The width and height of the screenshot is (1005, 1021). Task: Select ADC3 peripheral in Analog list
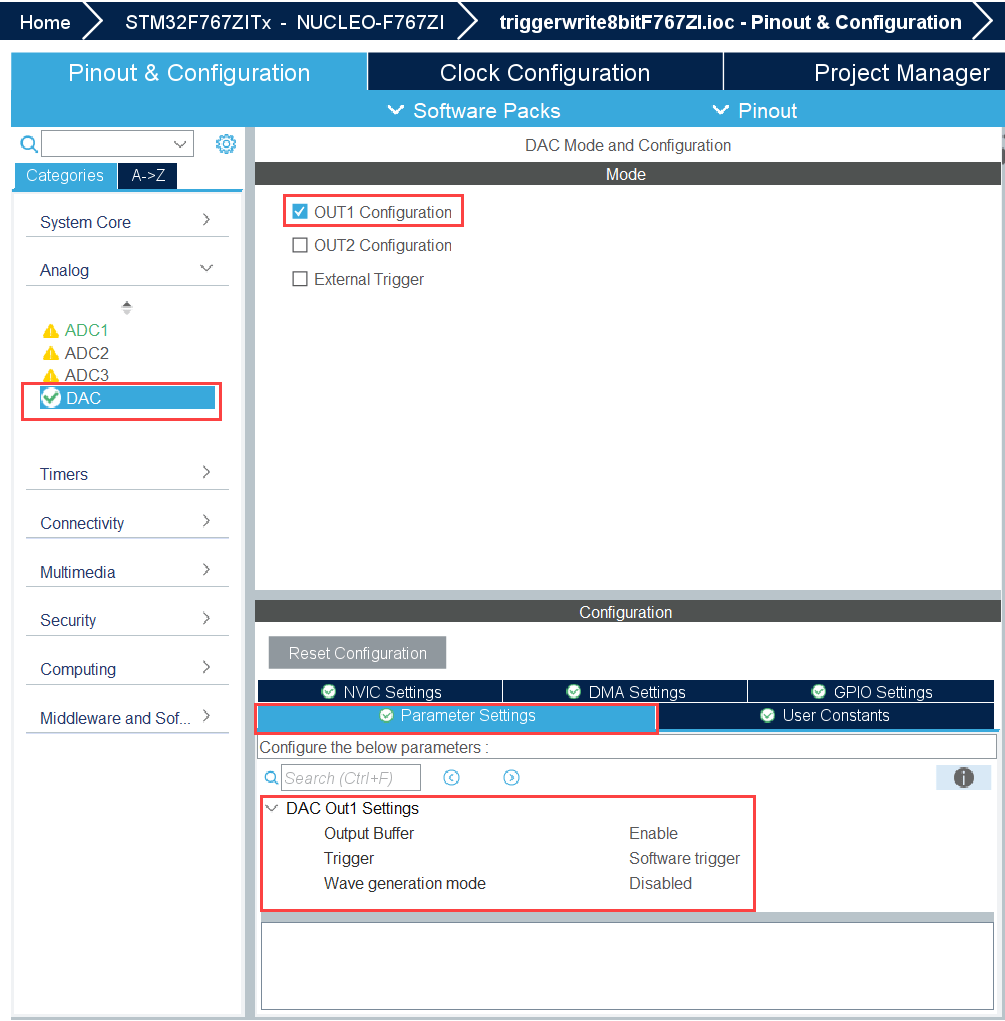[x=86, y=375]
